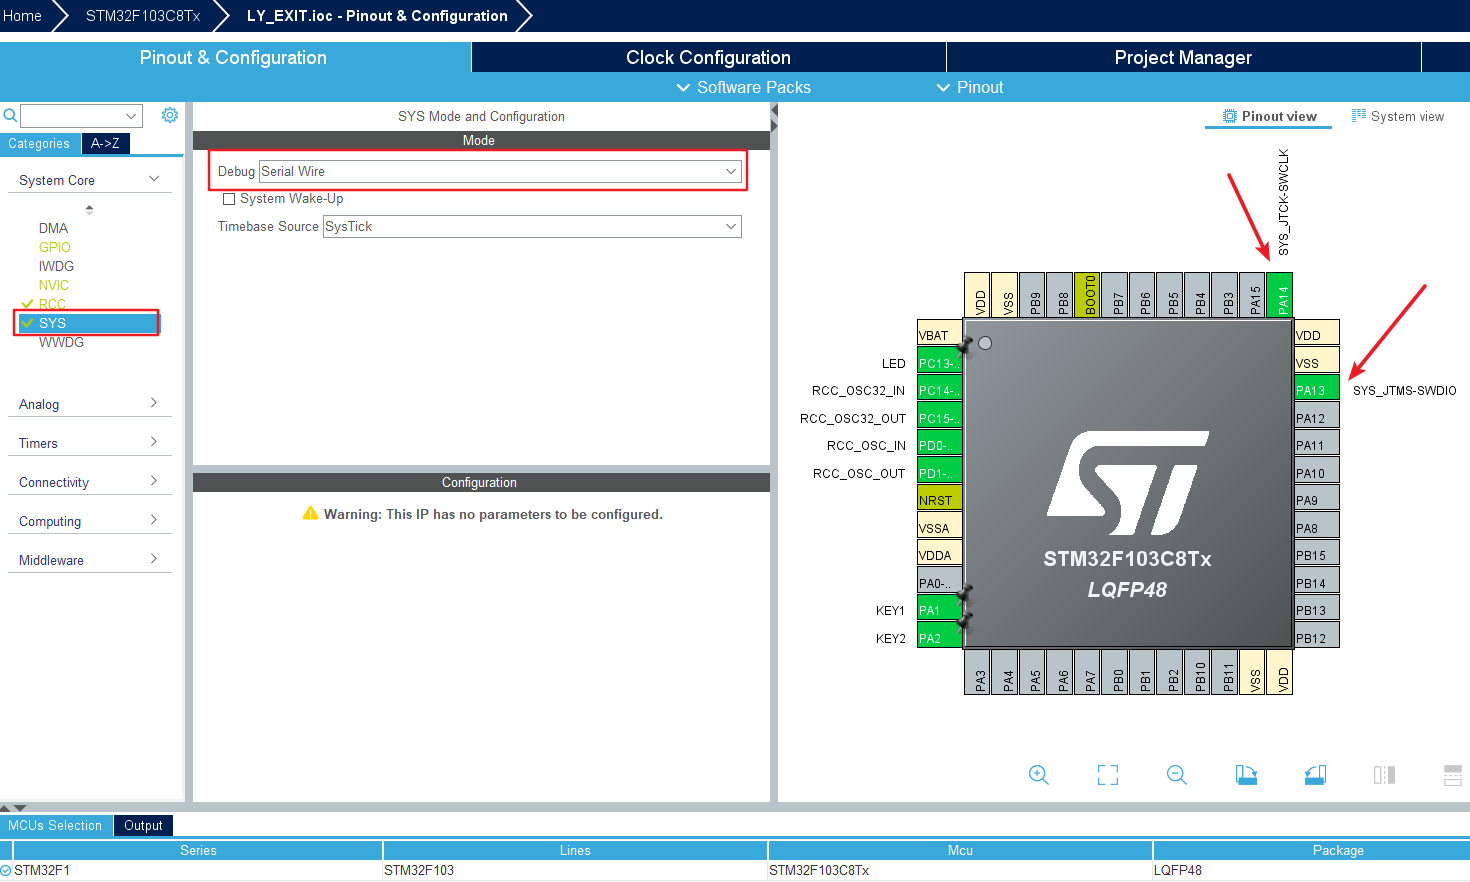1470x882 pixels.
Task: Click the zoom in magnifier icon
Action: [1039, 775]
